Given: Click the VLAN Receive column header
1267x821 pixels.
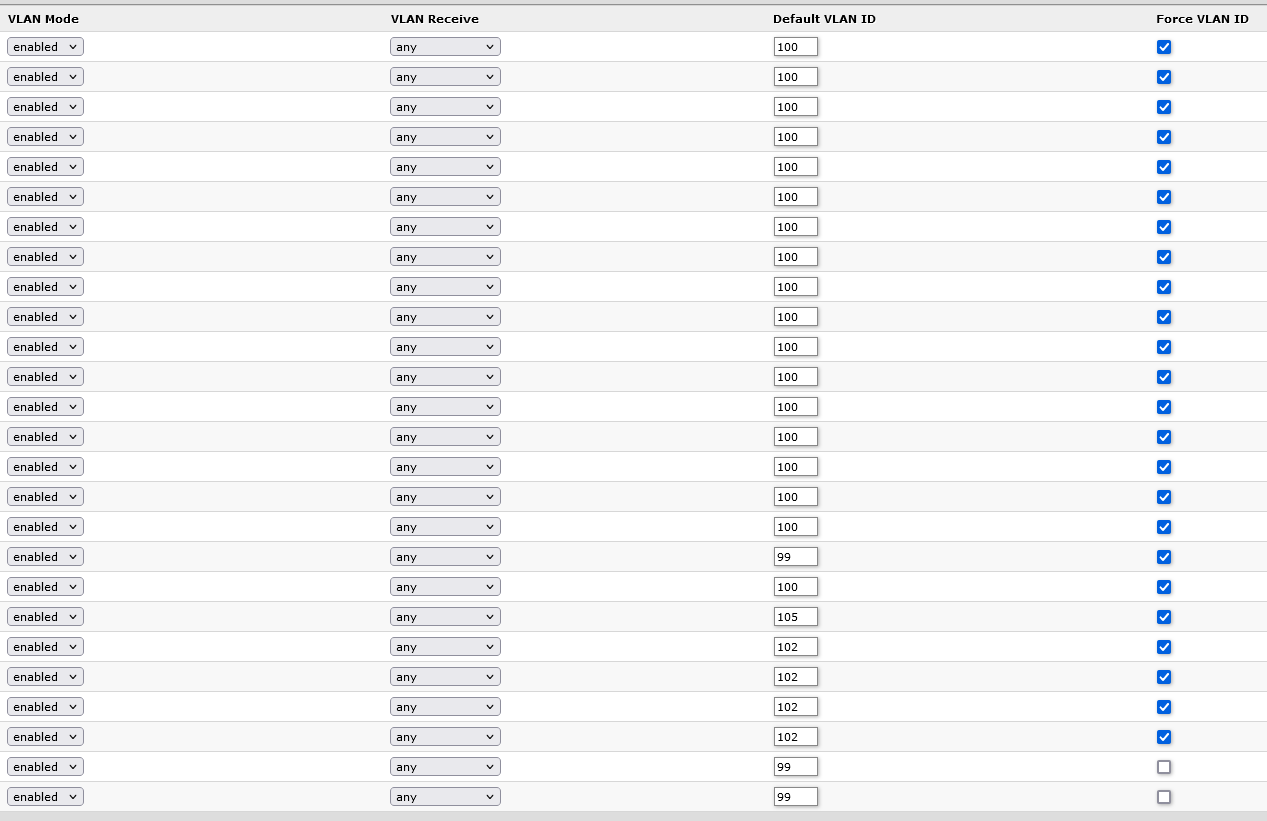Looking at the screenshot, I should click(434, 19).
